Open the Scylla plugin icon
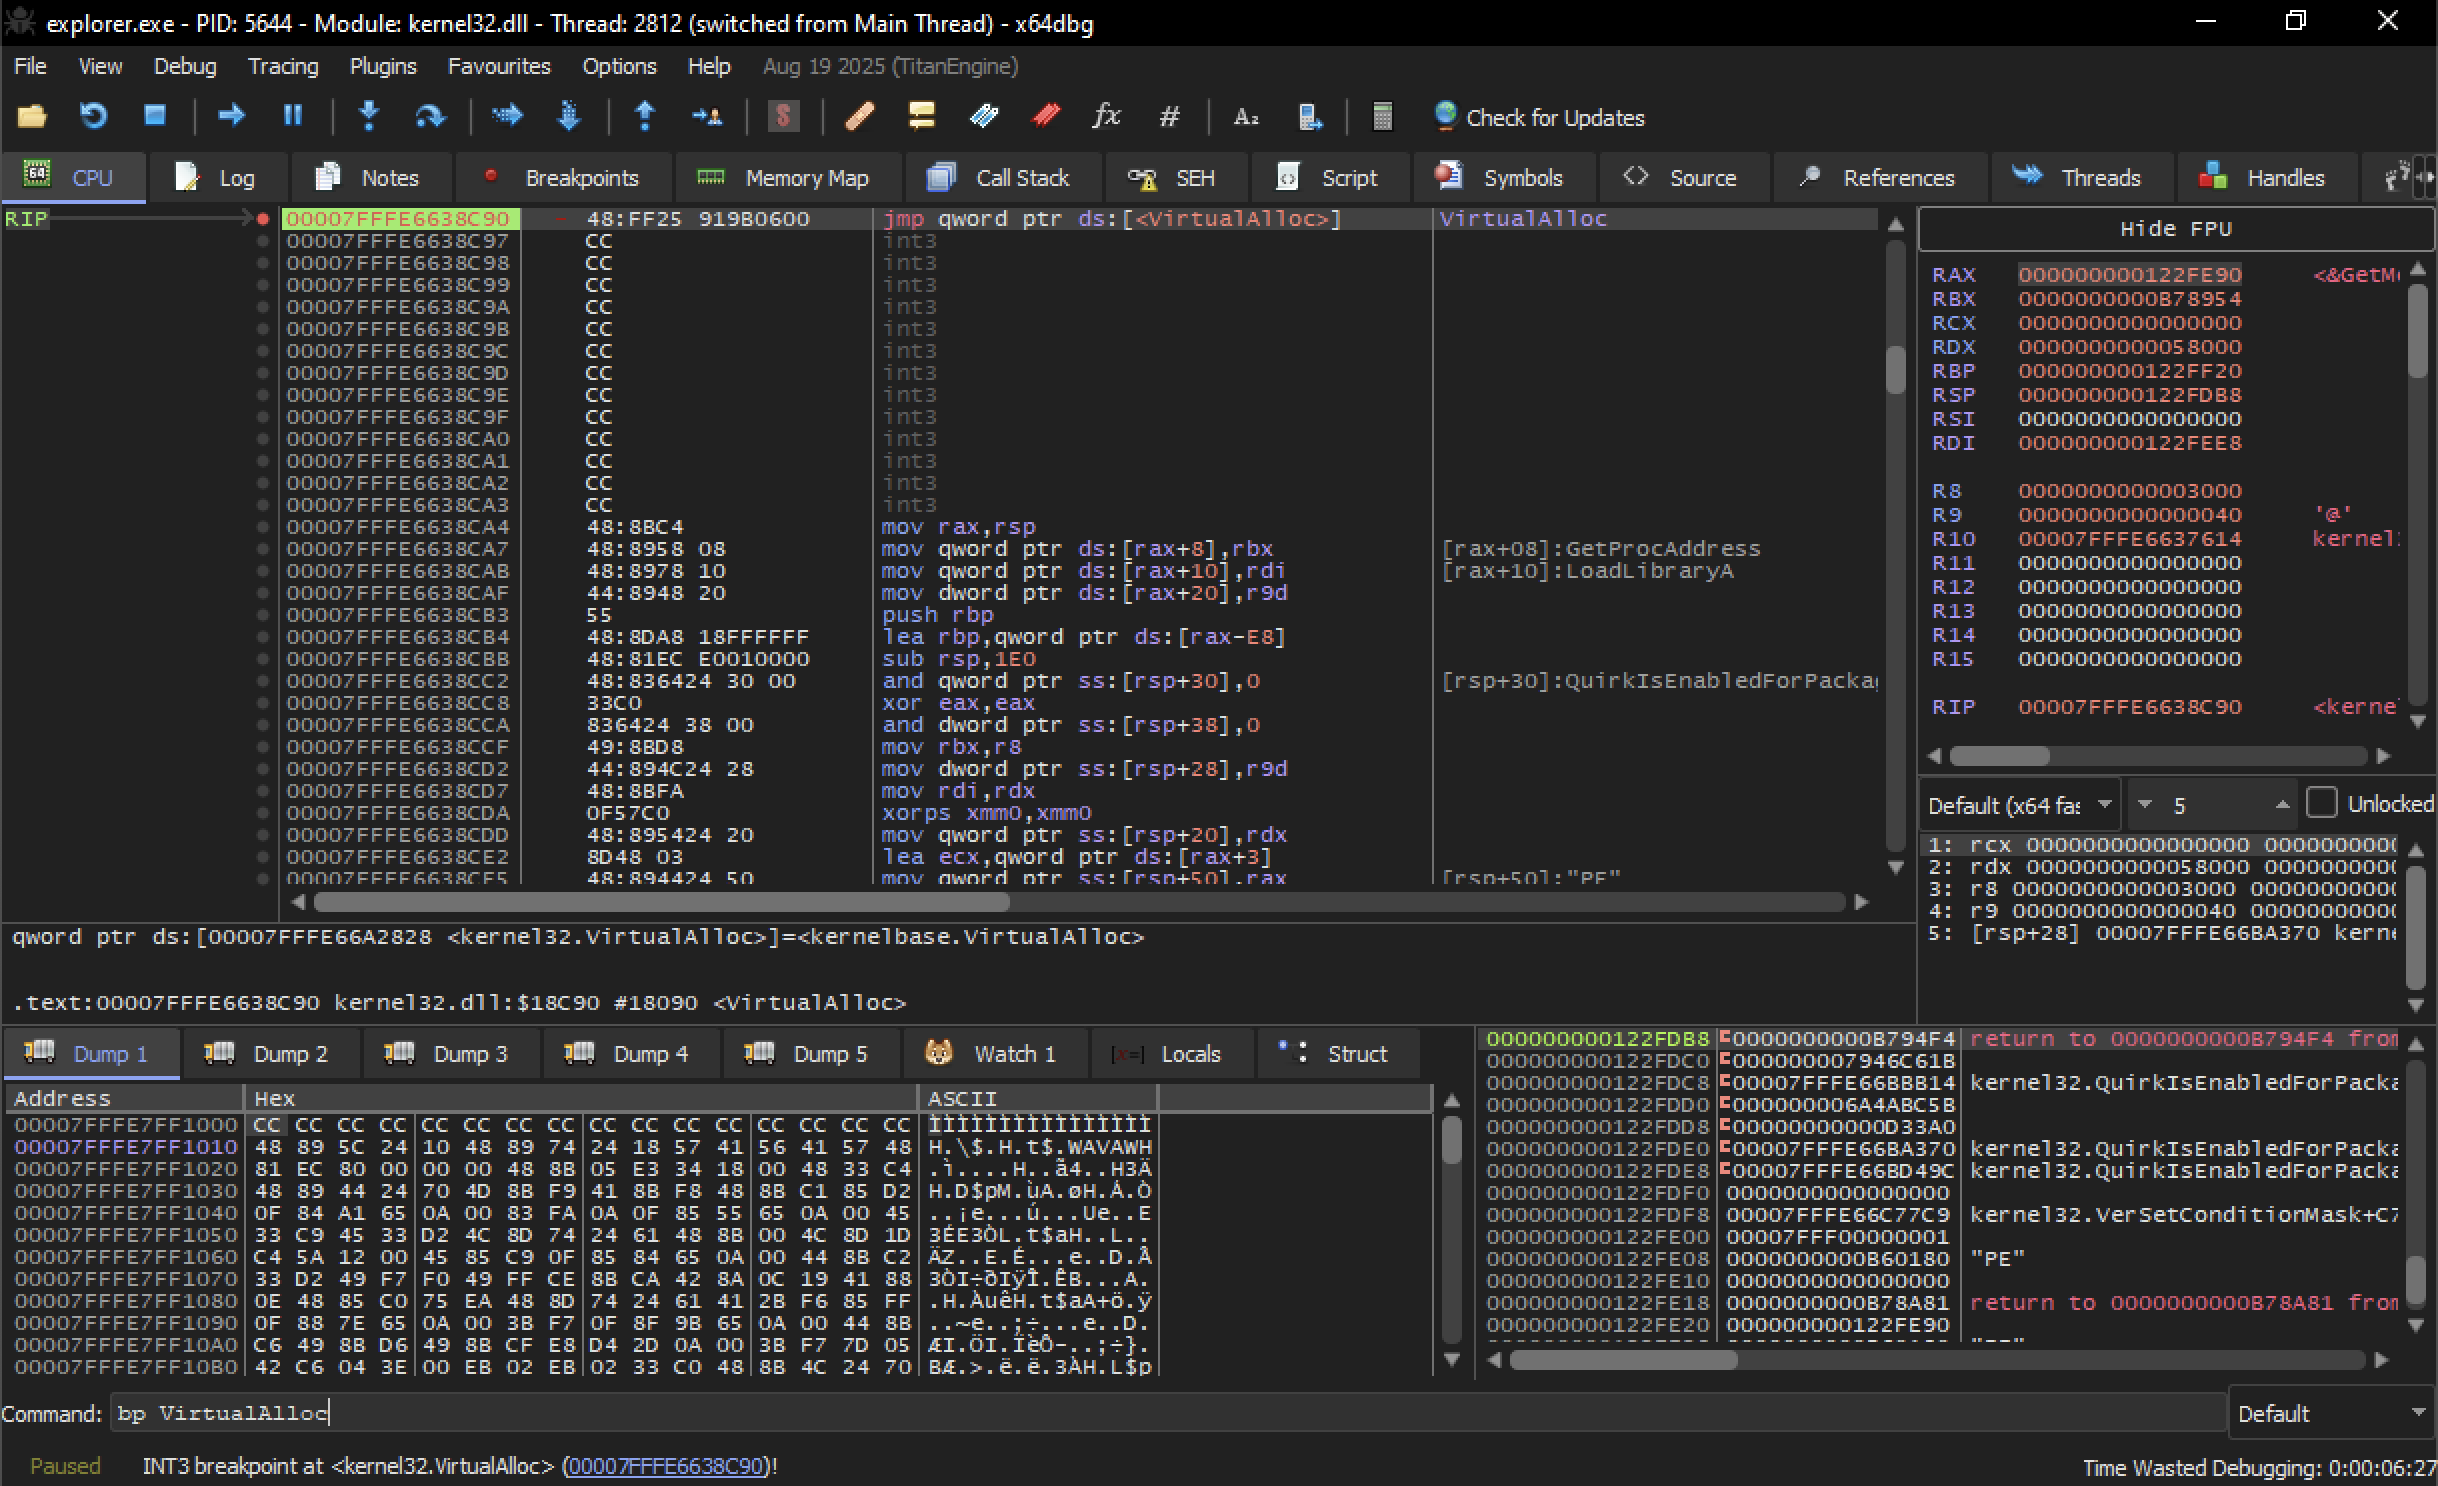This screenshot has width=2438, height=1486. 783,116
